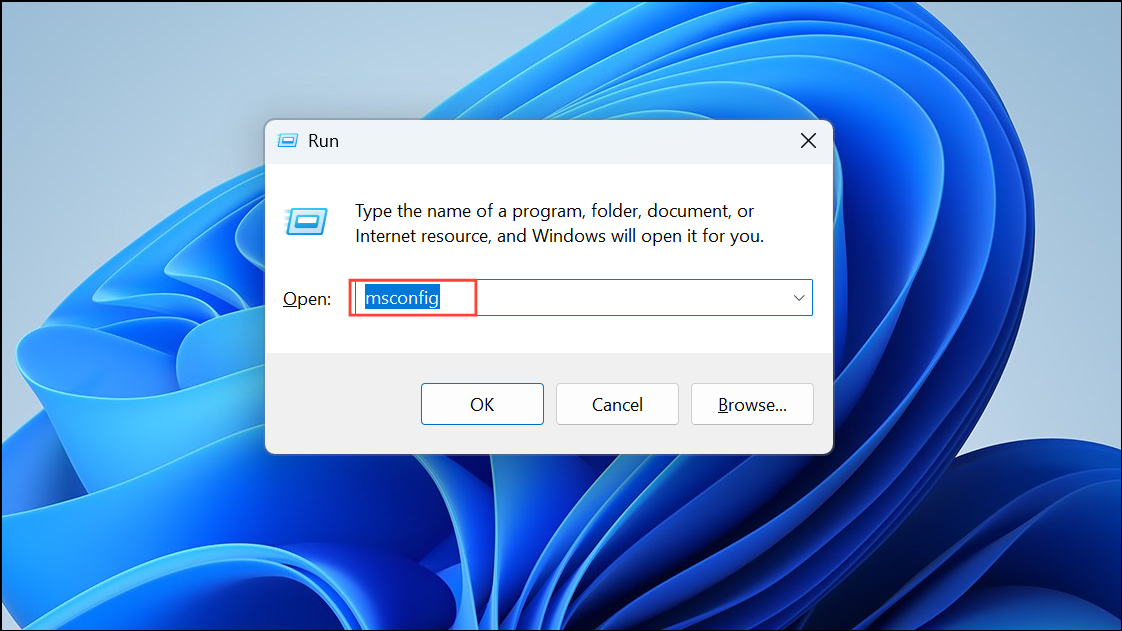The width and height of the screenshot is (1122, 631).
Task: Click the 'Type the name of a program' description
Action: [560, 223]
